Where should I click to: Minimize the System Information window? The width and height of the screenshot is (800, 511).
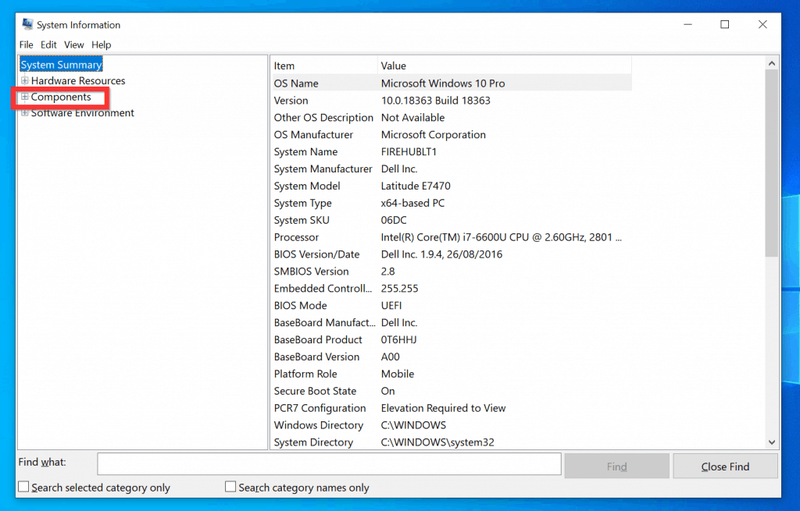(x=688, y=24)
